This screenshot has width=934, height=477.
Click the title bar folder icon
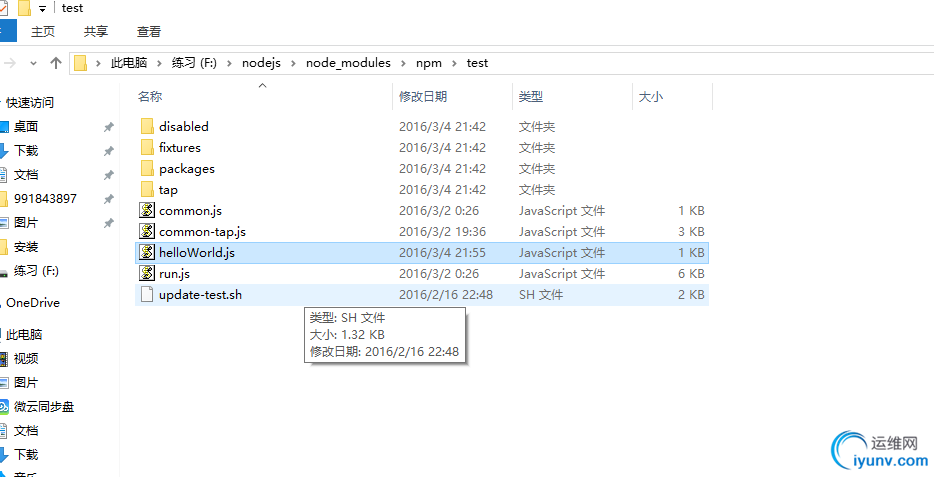24,8
